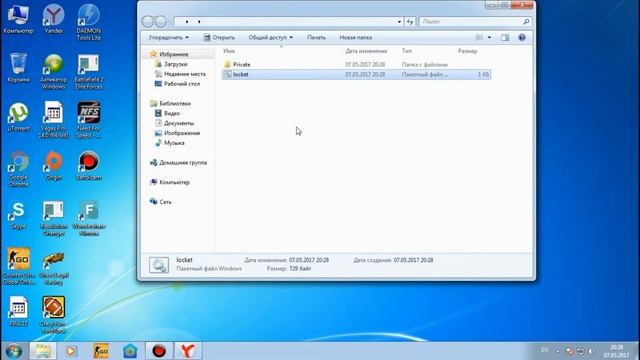This screenshot has height=360, width=640.
Task: Click the Explorer taskbar button
Action: tap(42, 351)
